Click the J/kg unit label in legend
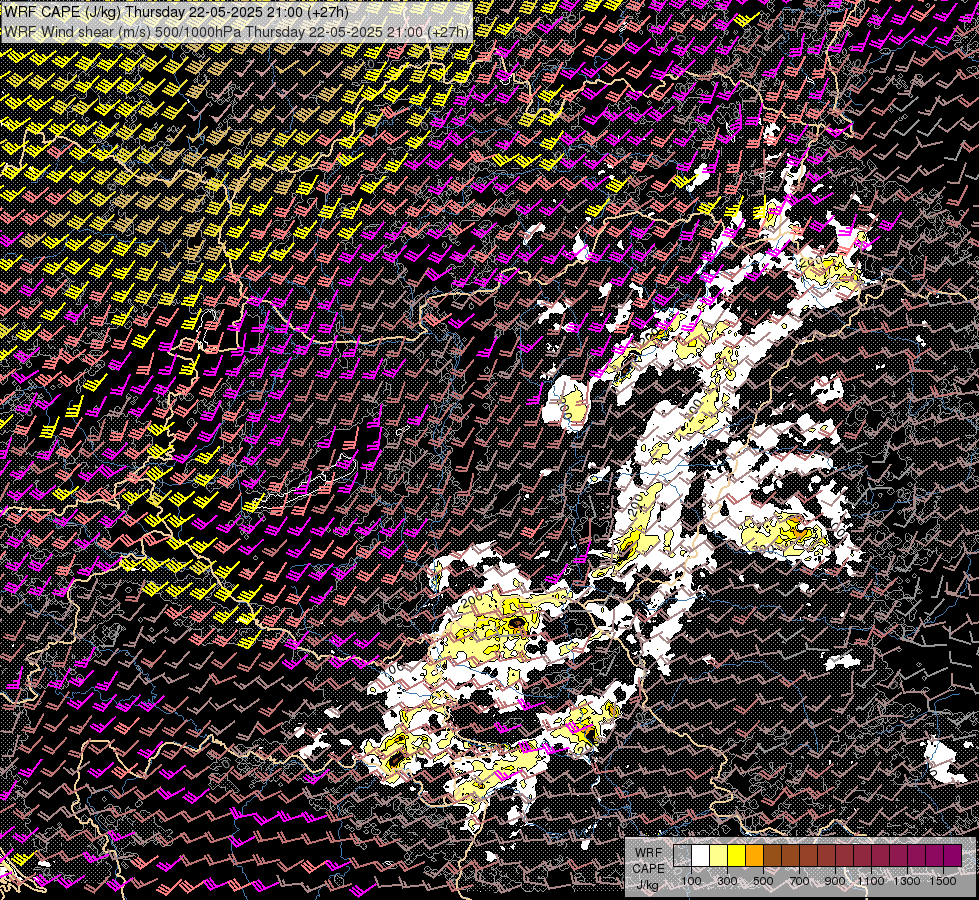 tap(648, 885)
